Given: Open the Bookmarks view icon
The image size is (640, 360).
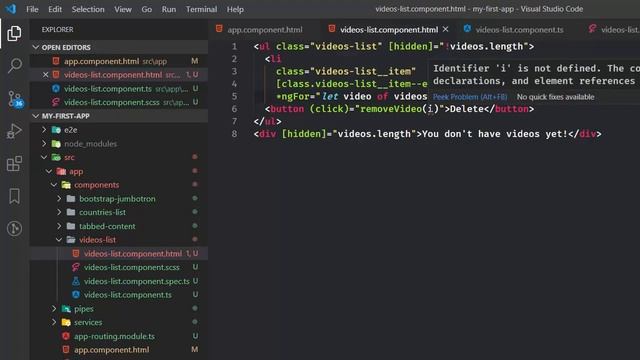Looking at the screenshot, I should [14, 196].
